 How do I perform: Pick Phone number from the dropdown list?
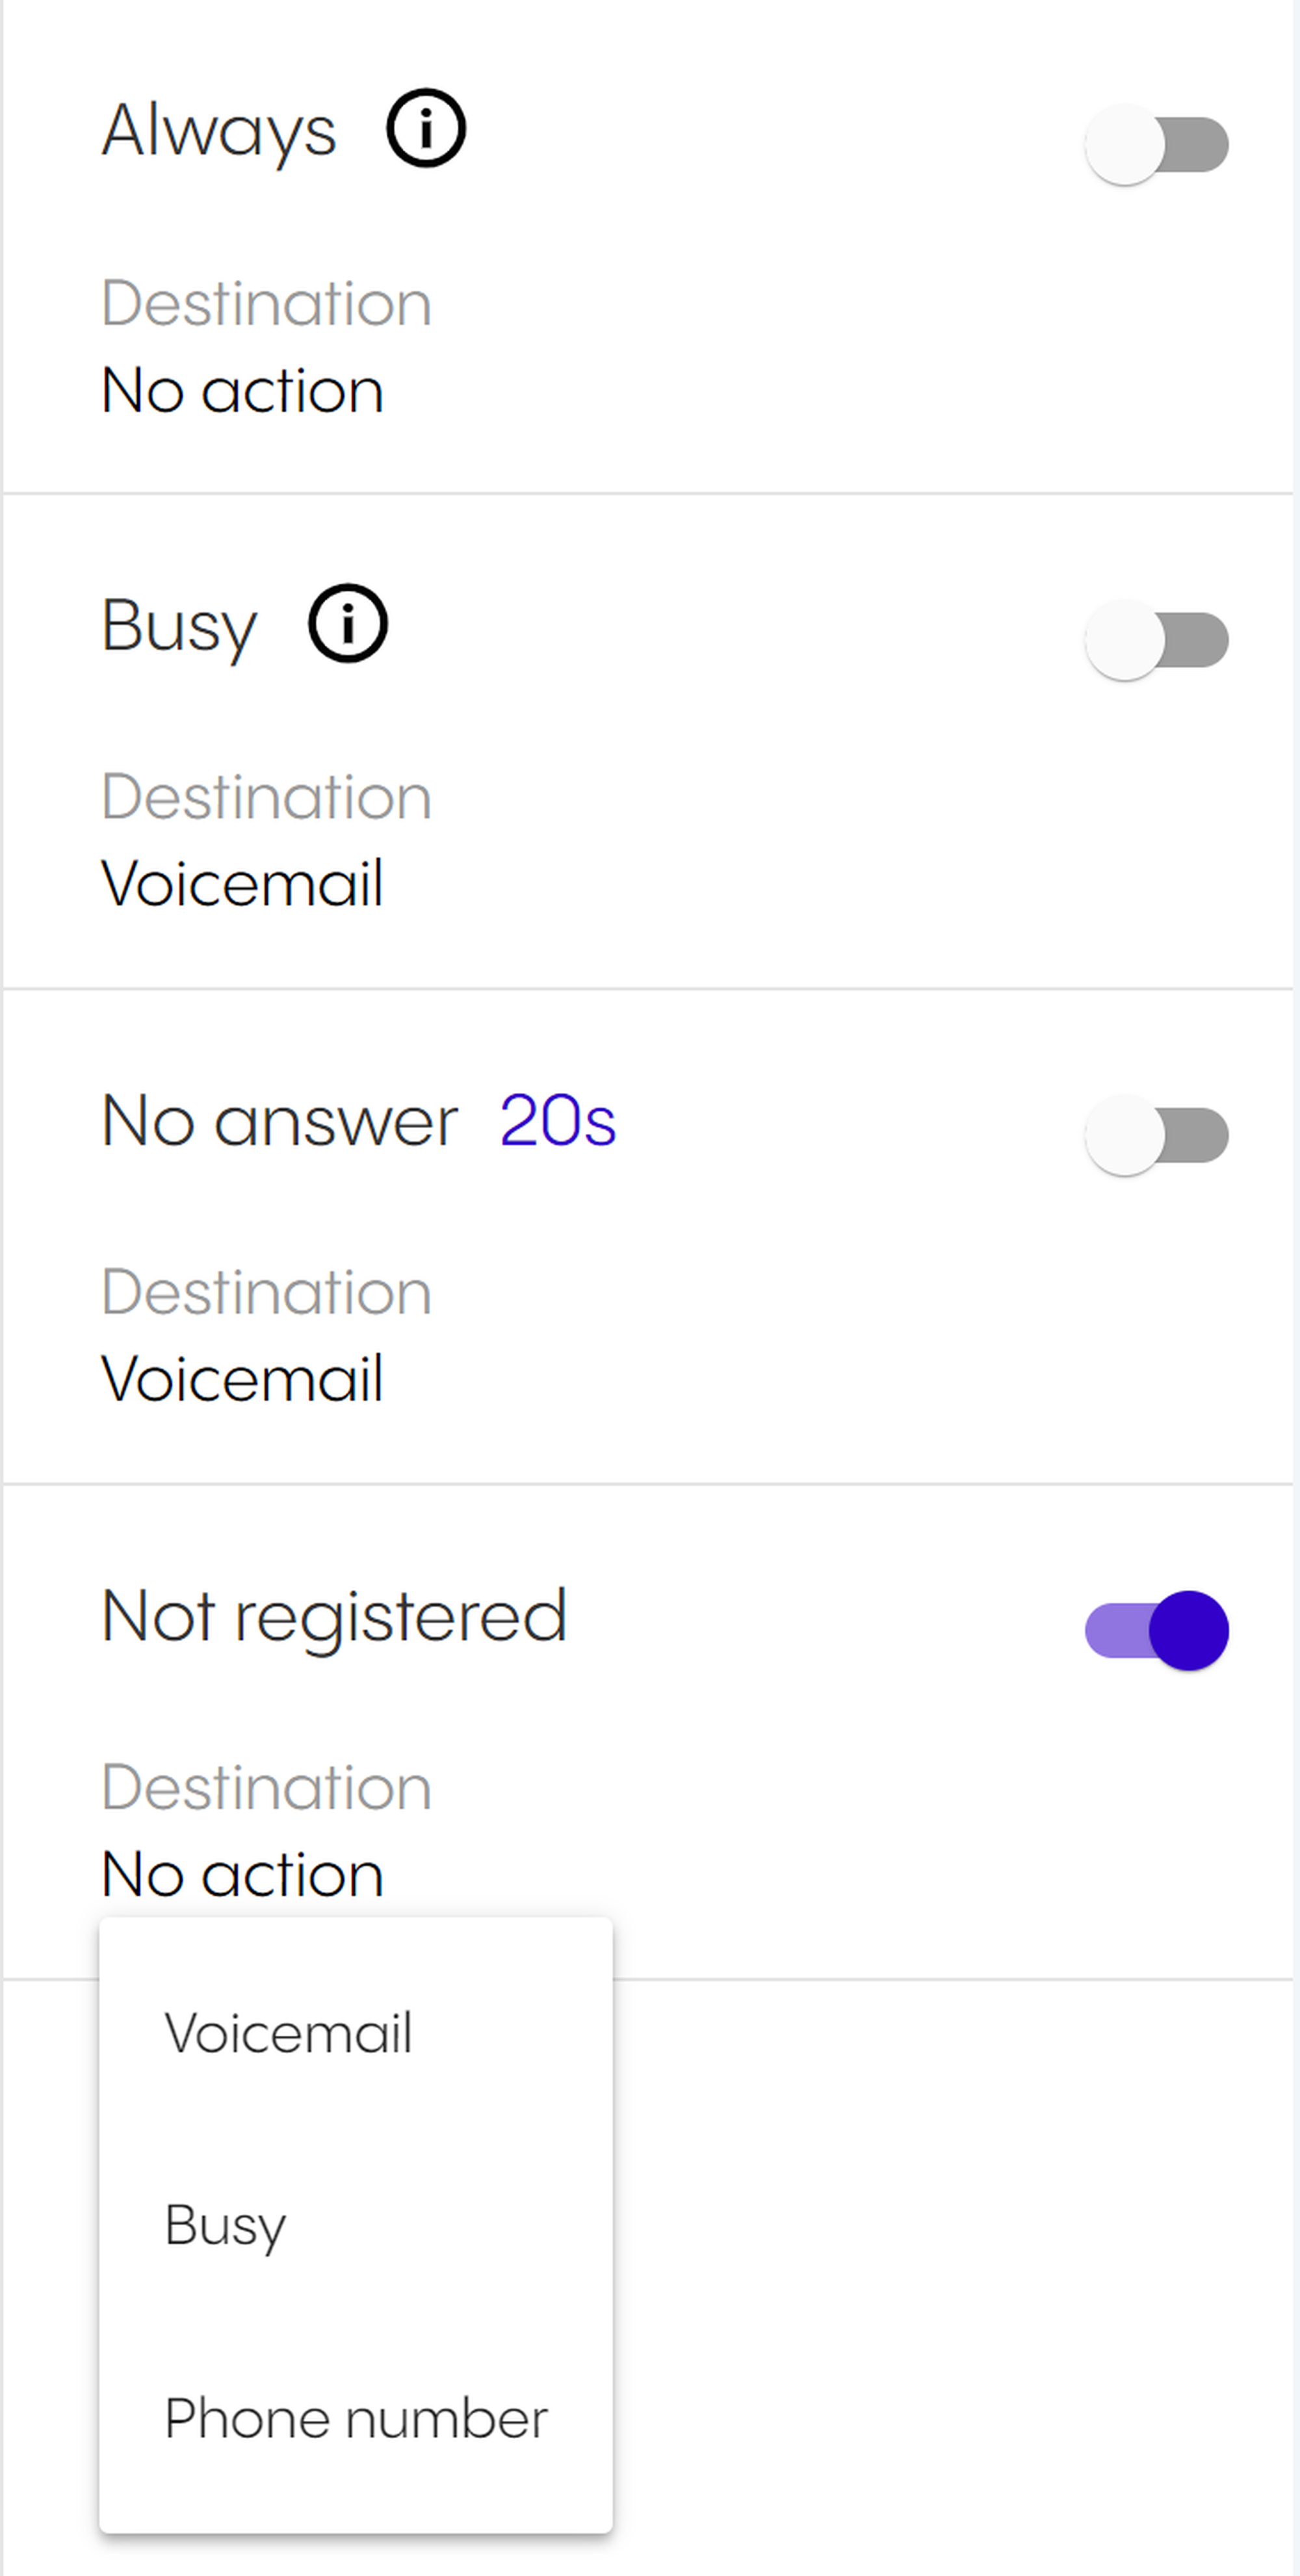coord(356,2419)
